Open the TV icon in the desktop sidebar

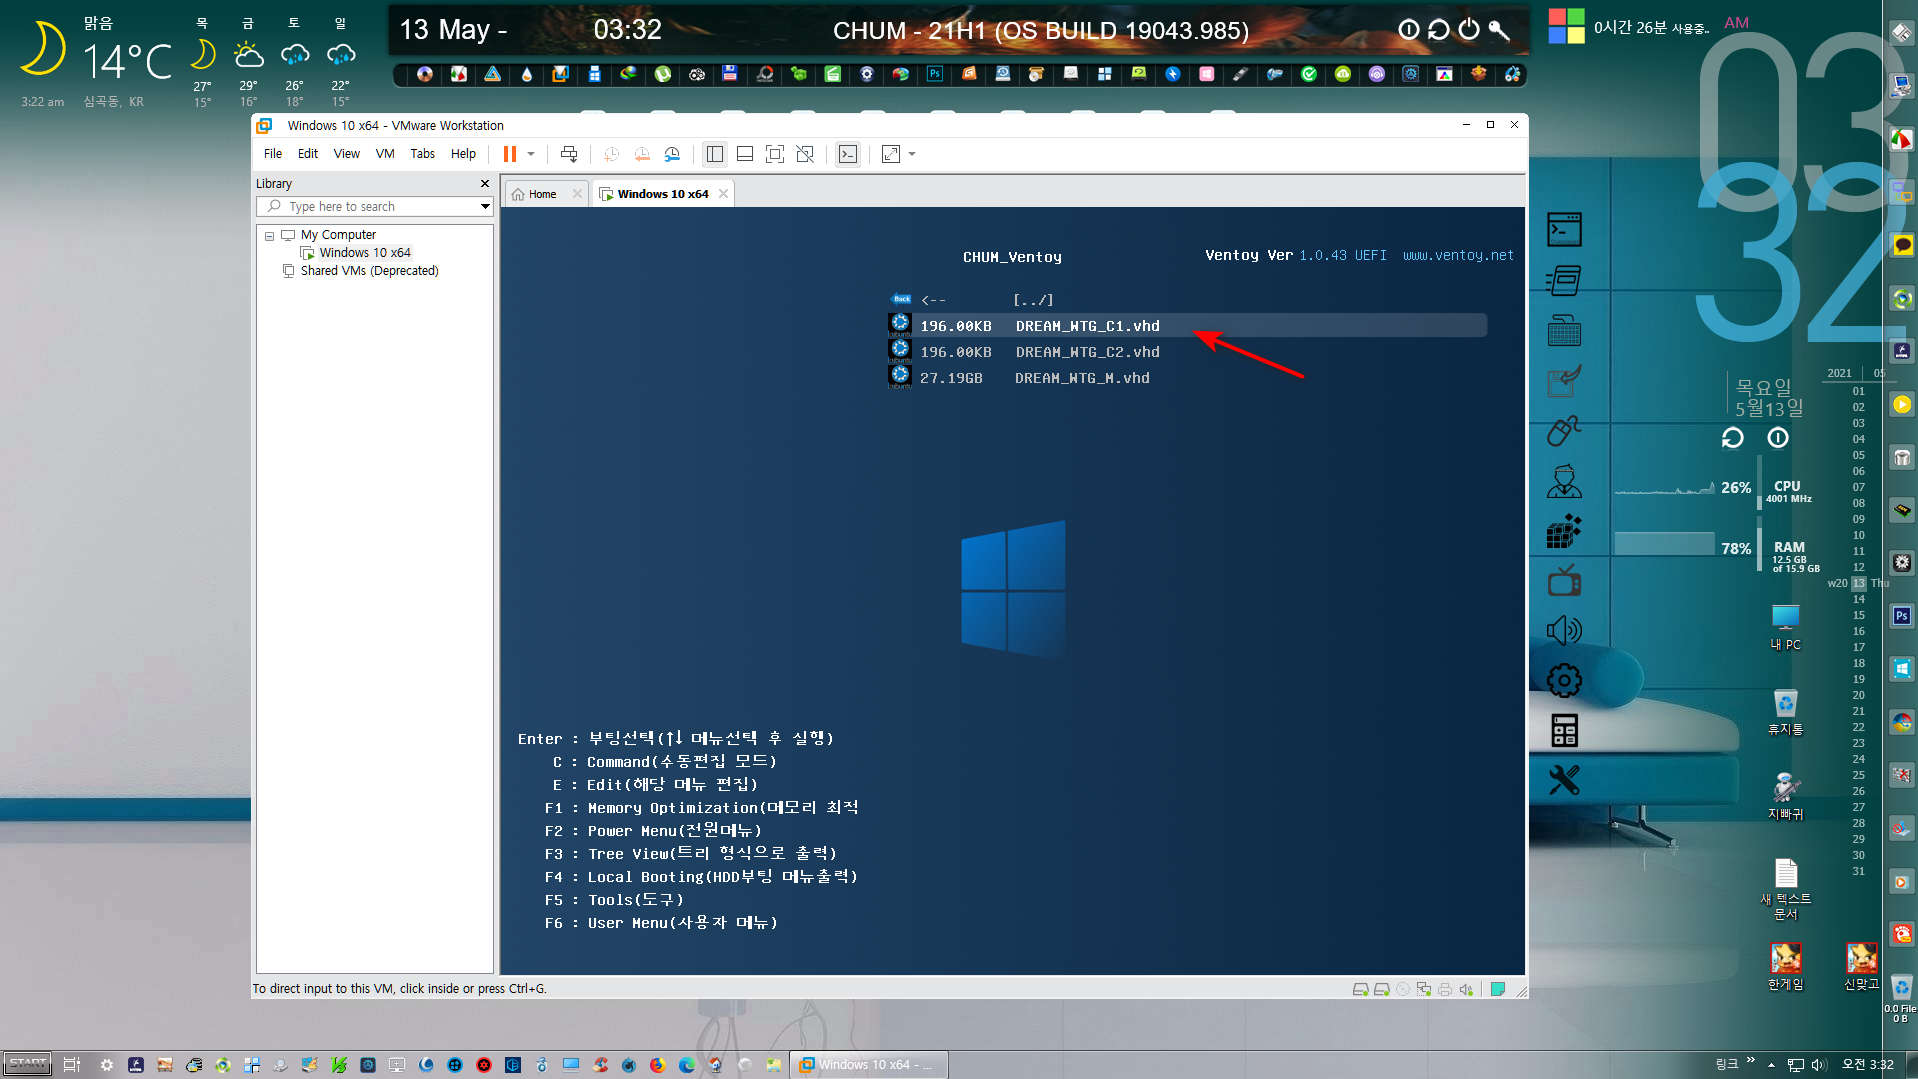point(1564,580)
